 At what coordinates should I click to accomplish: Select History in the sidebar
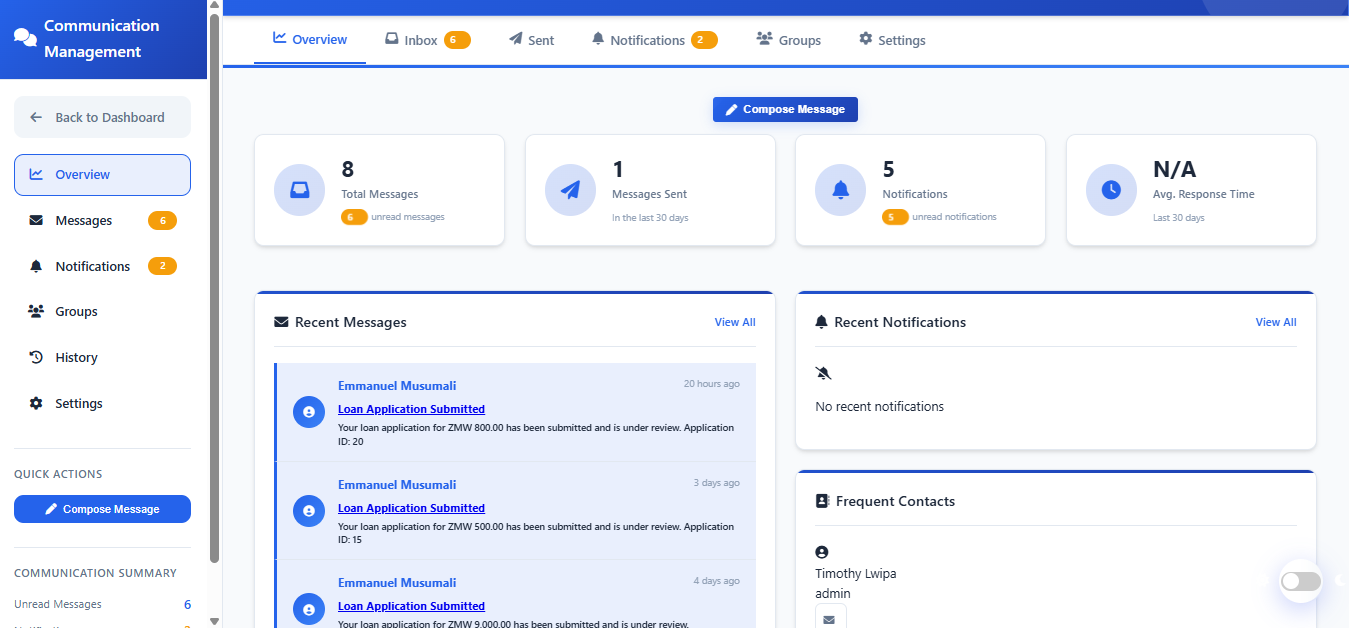tap(76, 357)
